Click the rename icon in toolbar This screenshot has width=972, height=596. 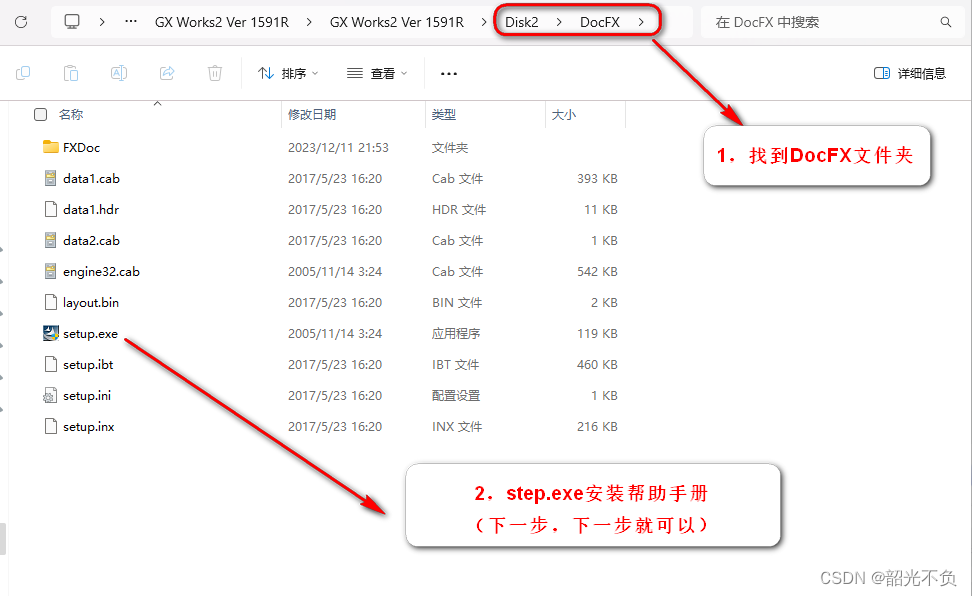pos(119,73)
